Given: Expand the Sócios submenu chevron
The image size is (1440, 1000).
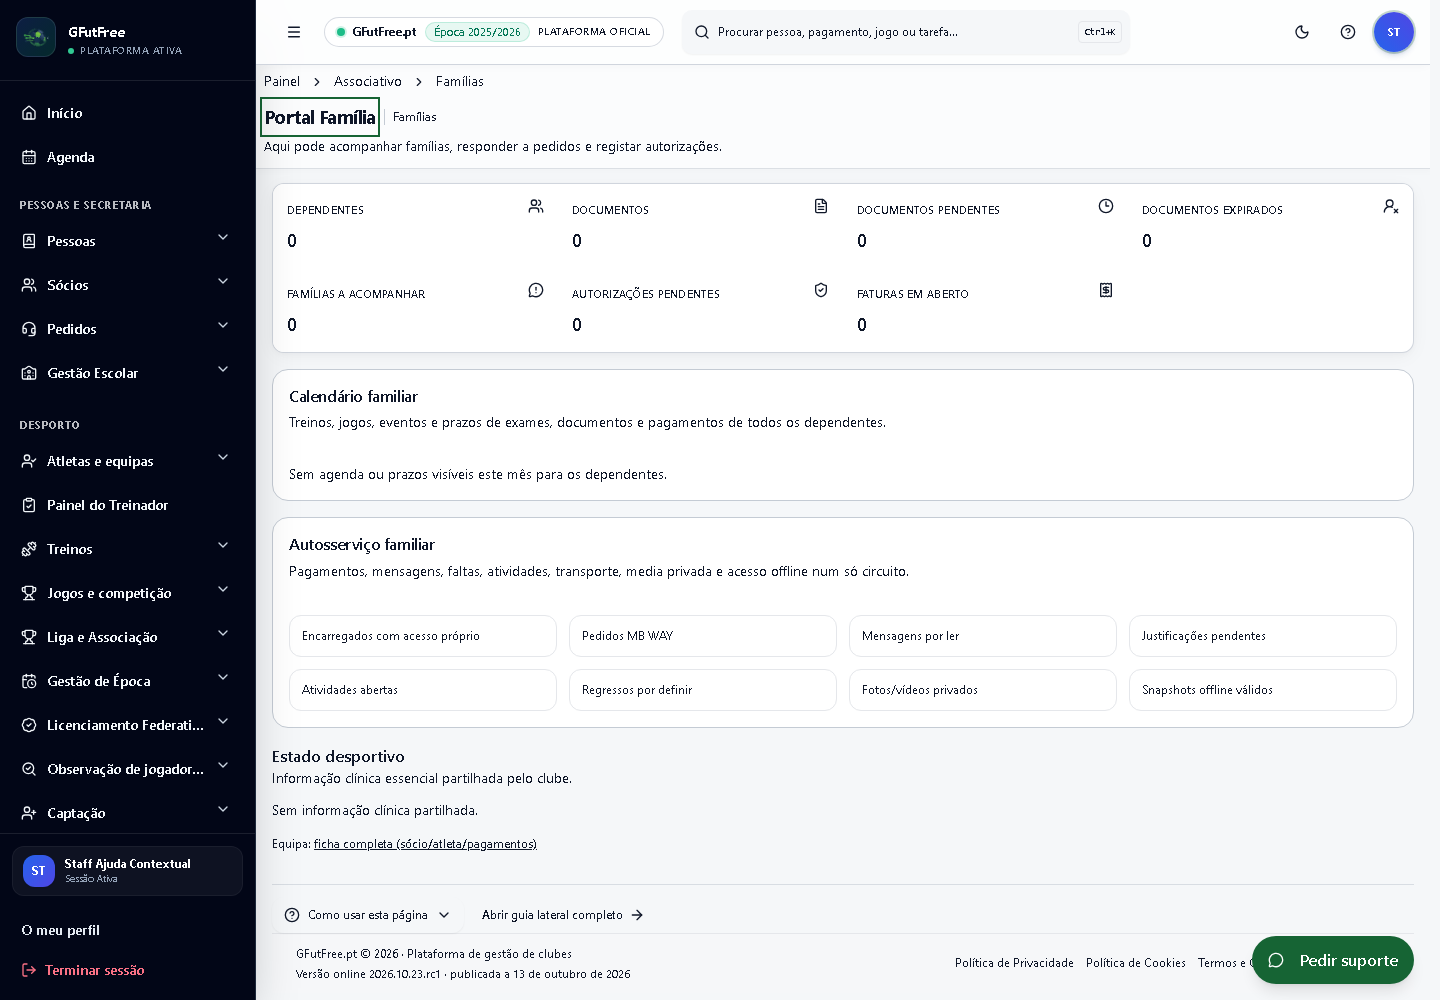Looking at the screenshot, I should pos(223,282).
